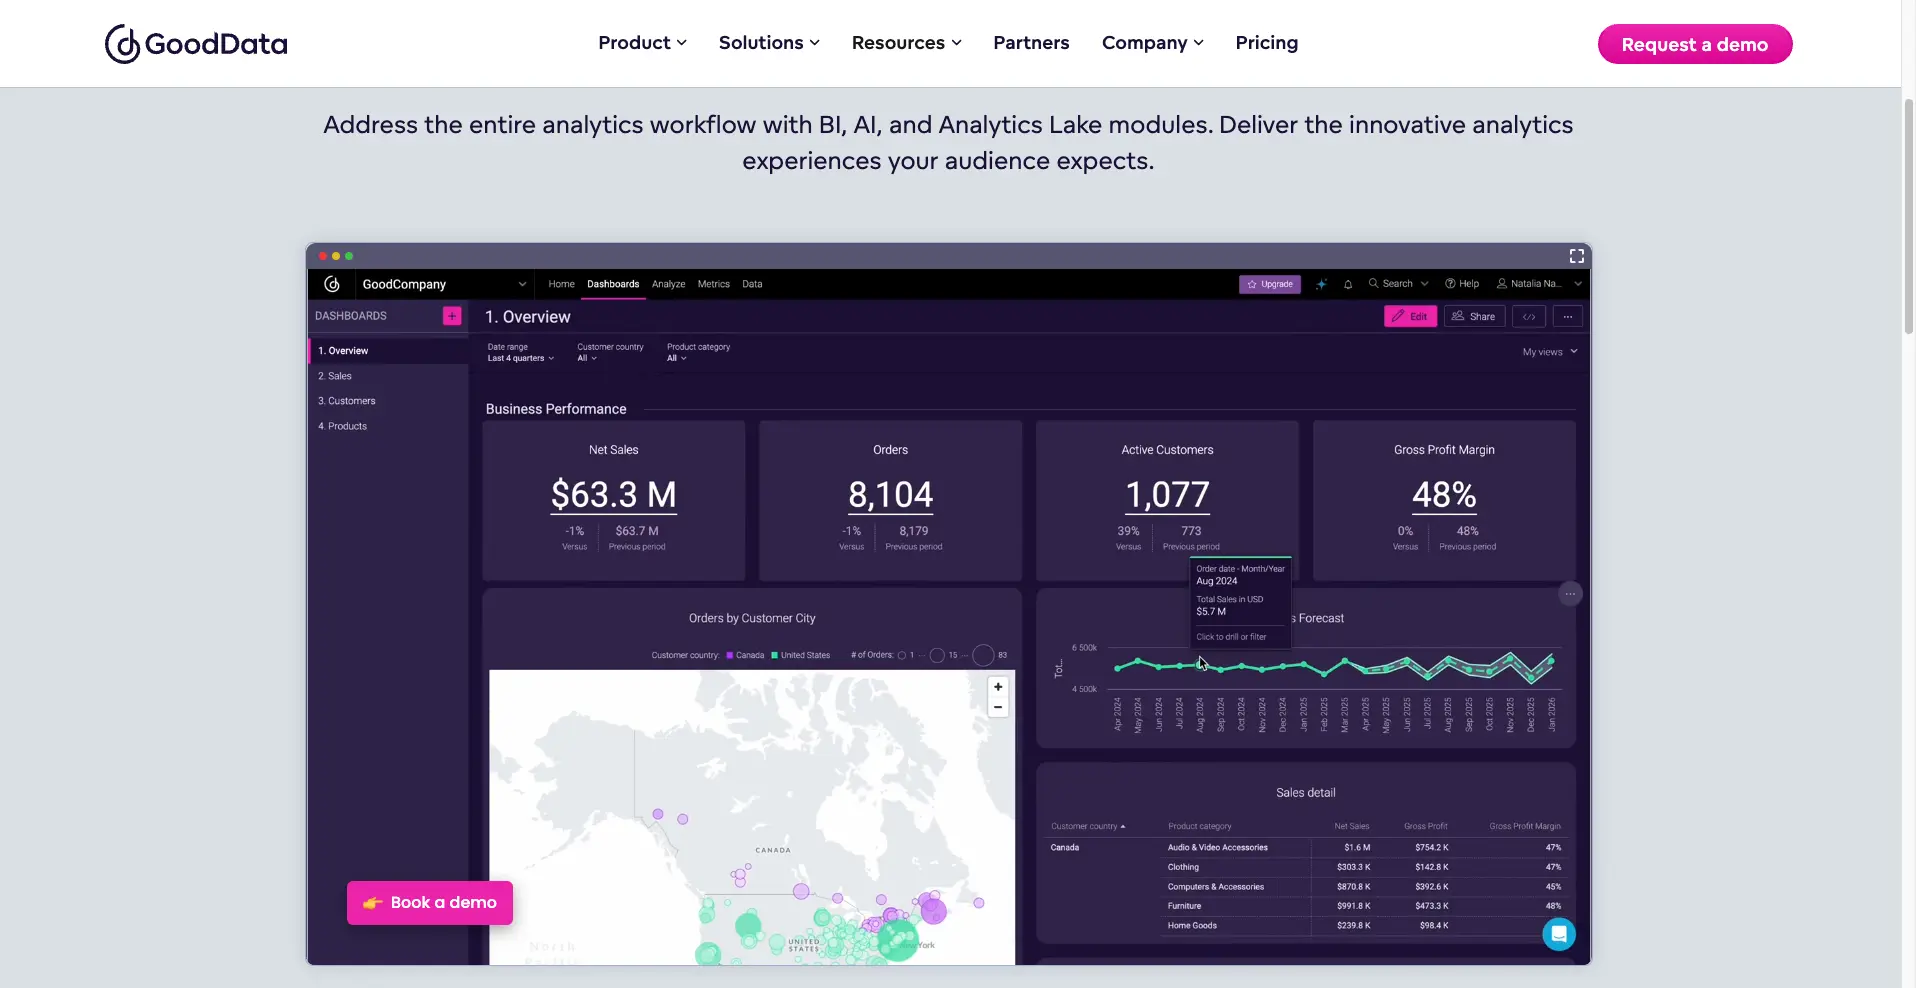This screenshot has width=1916, height=988.
Task: Open the Natalia Na... user menu
Action: (x=1538, y=284)
